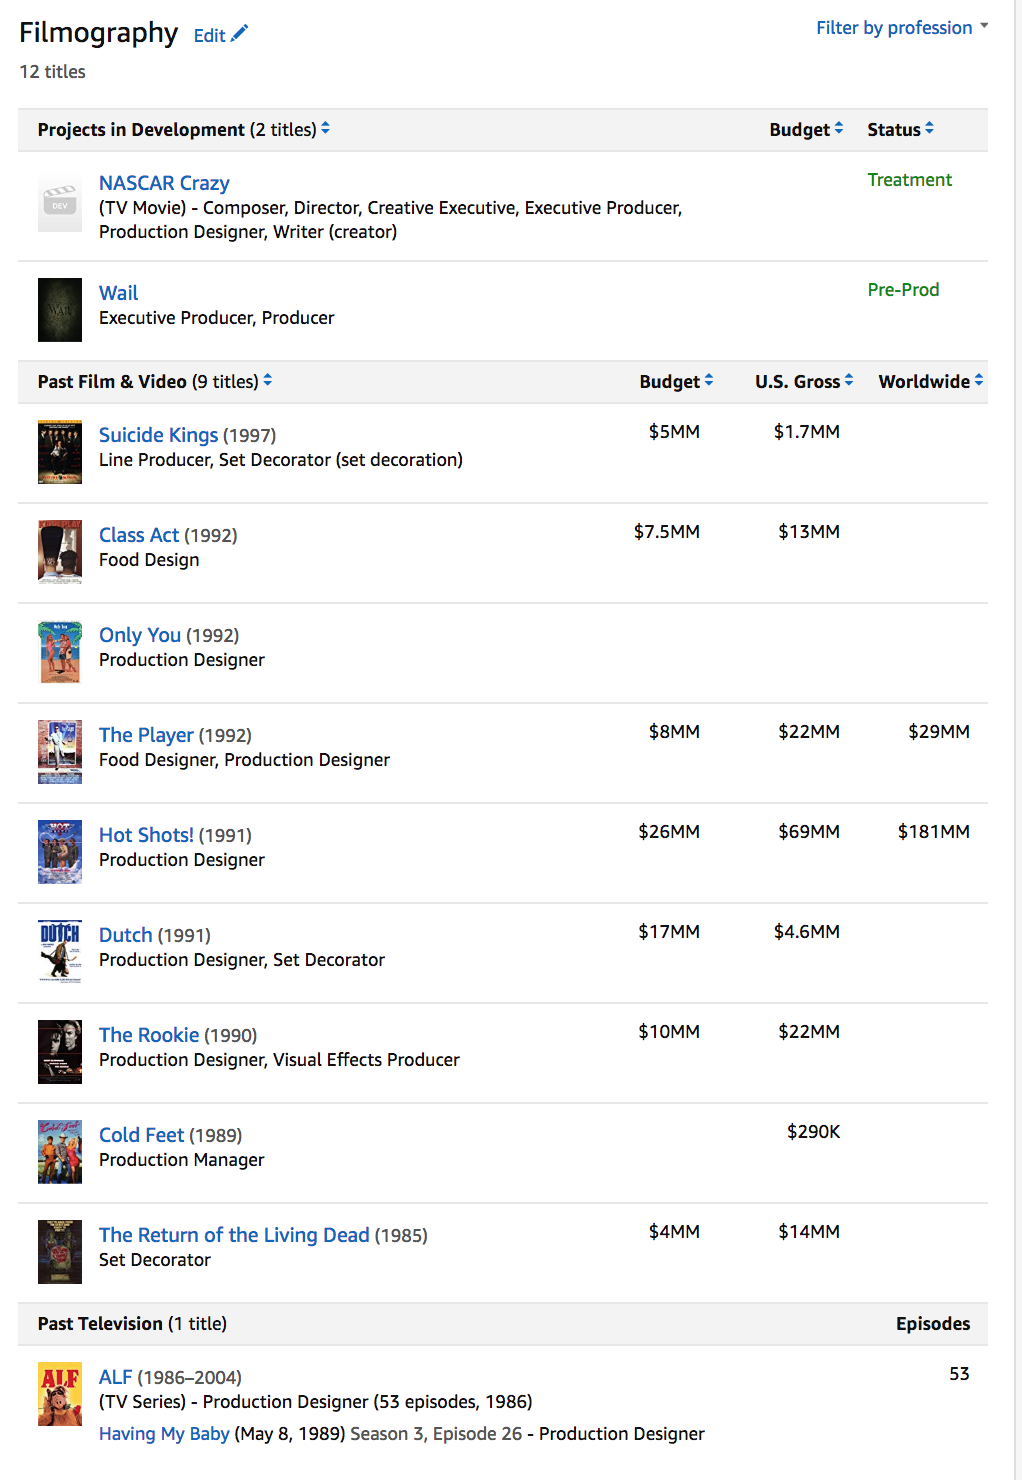Sort Projects in Development titles

point(325,129)
